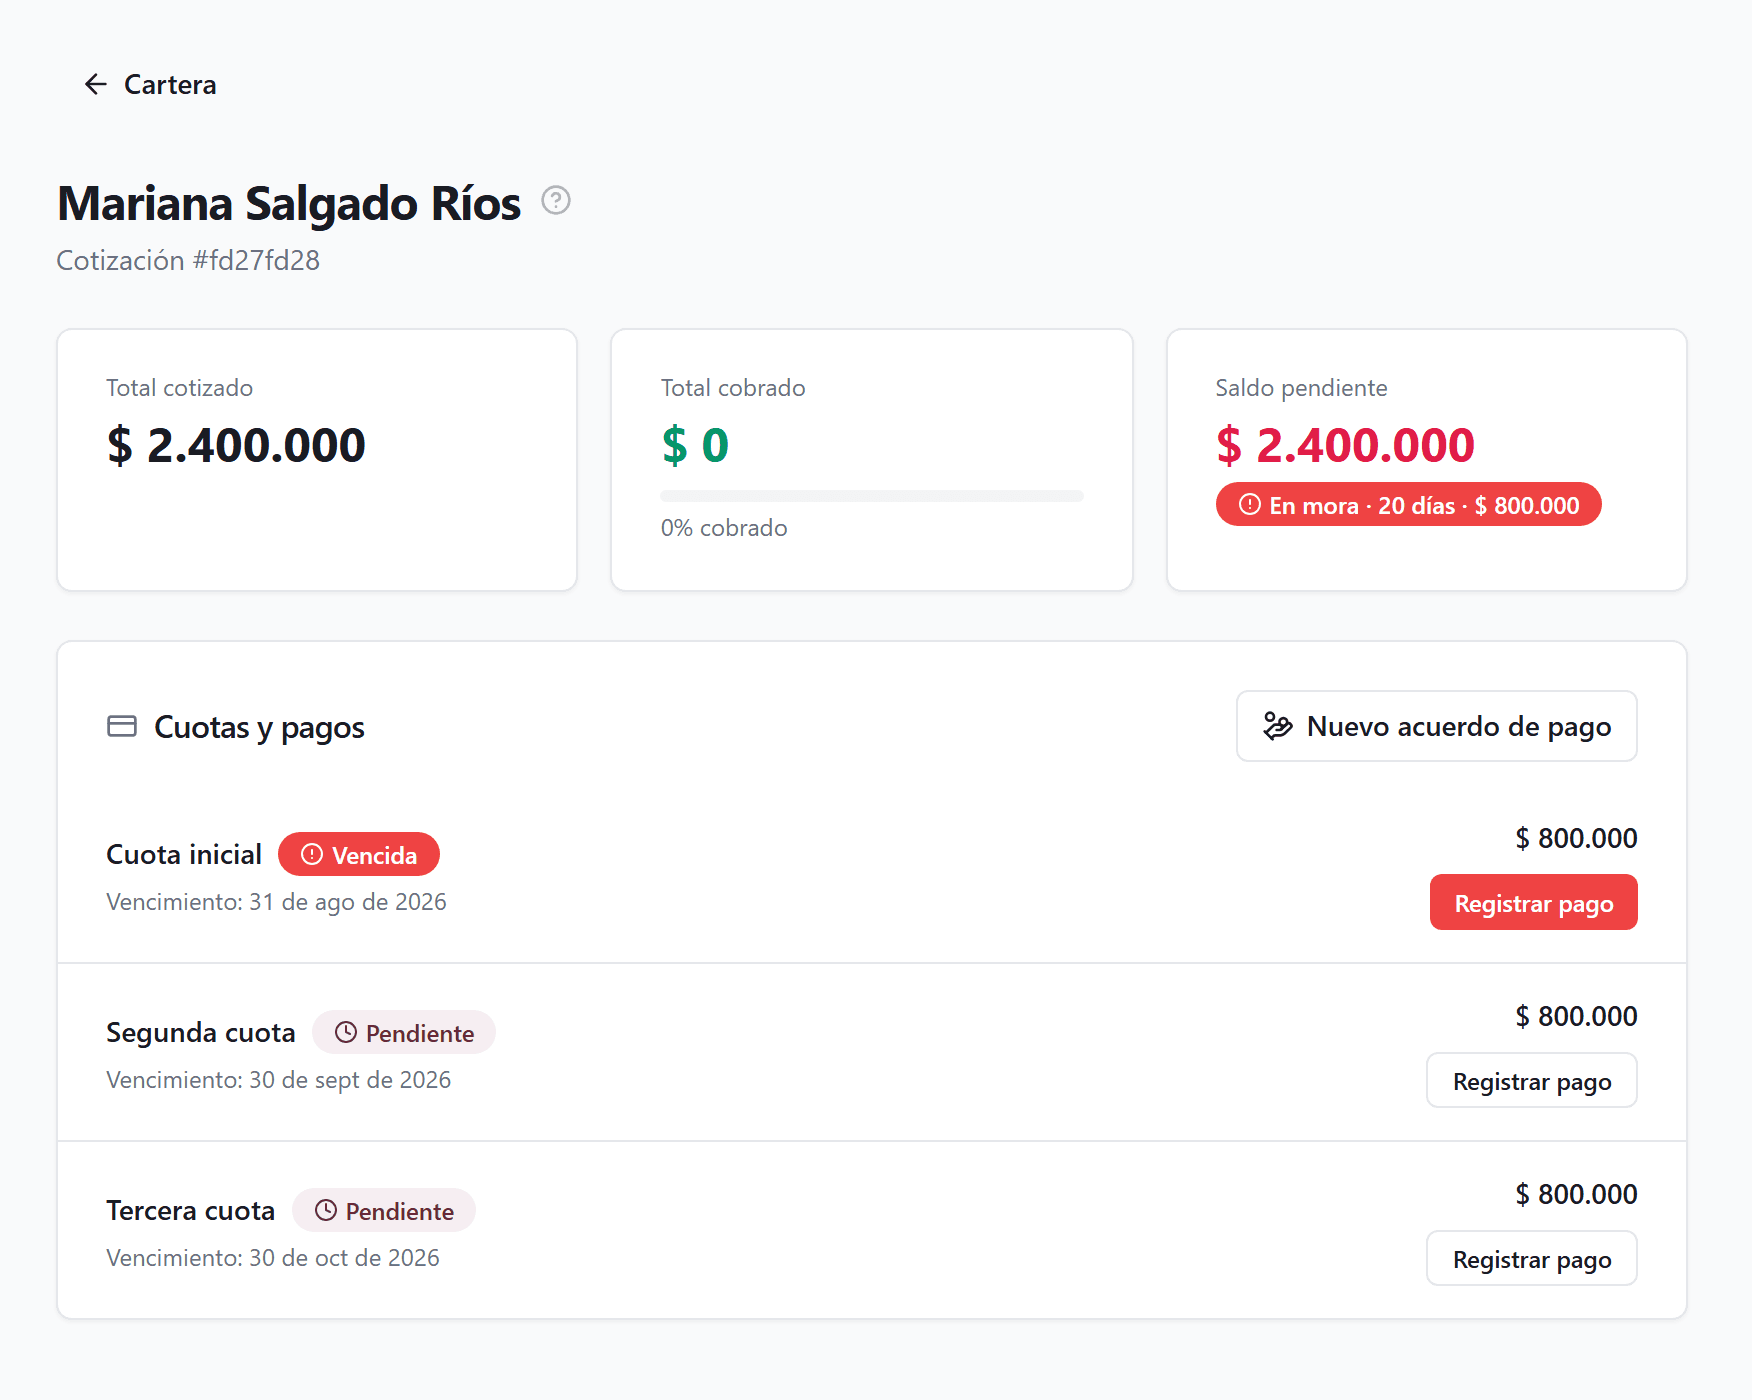
Task: Click the Pendiente badge of Segunda cuota
Action: pyautogui.click(x=404, y=1033)
